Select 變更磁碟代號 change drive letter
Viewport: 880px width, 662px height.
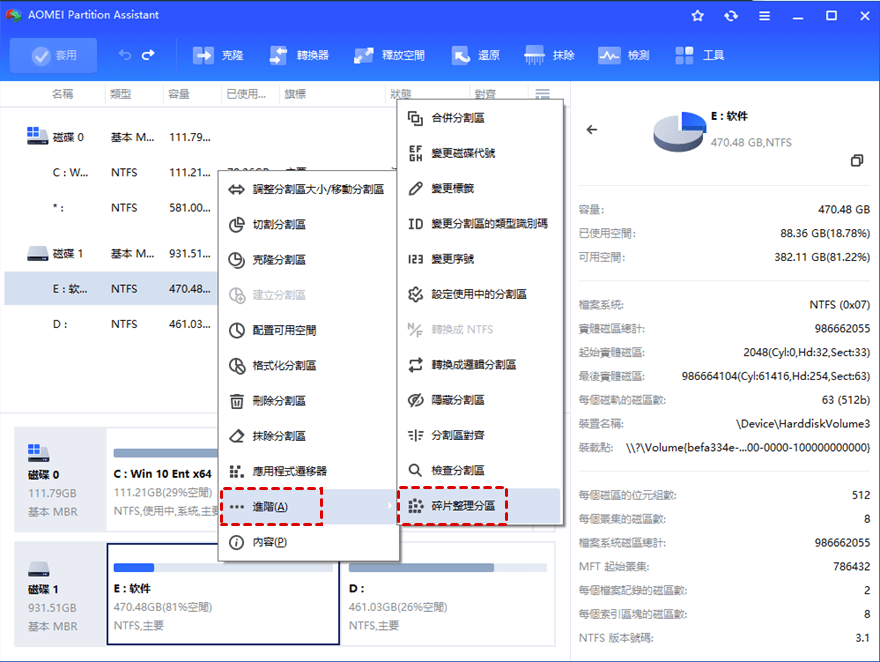coord(480,153)
